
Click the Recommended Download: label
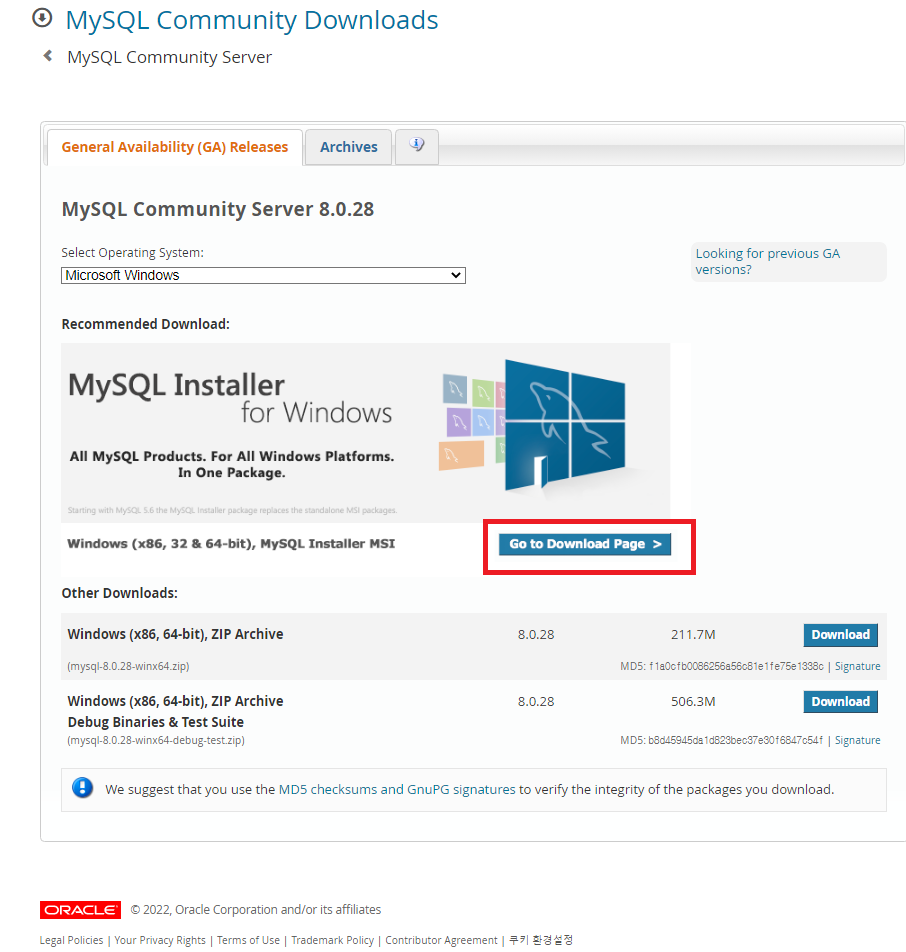[146, 324]
